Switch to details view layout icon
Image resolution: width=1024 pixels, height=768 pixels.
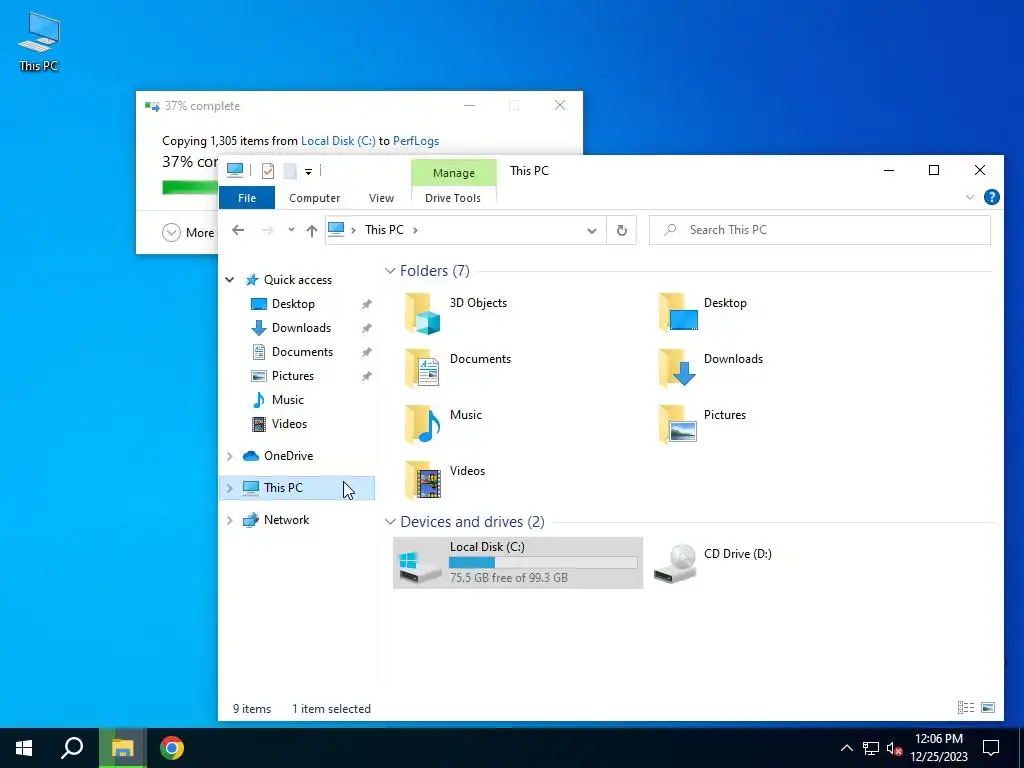click(x=965, y=708)
